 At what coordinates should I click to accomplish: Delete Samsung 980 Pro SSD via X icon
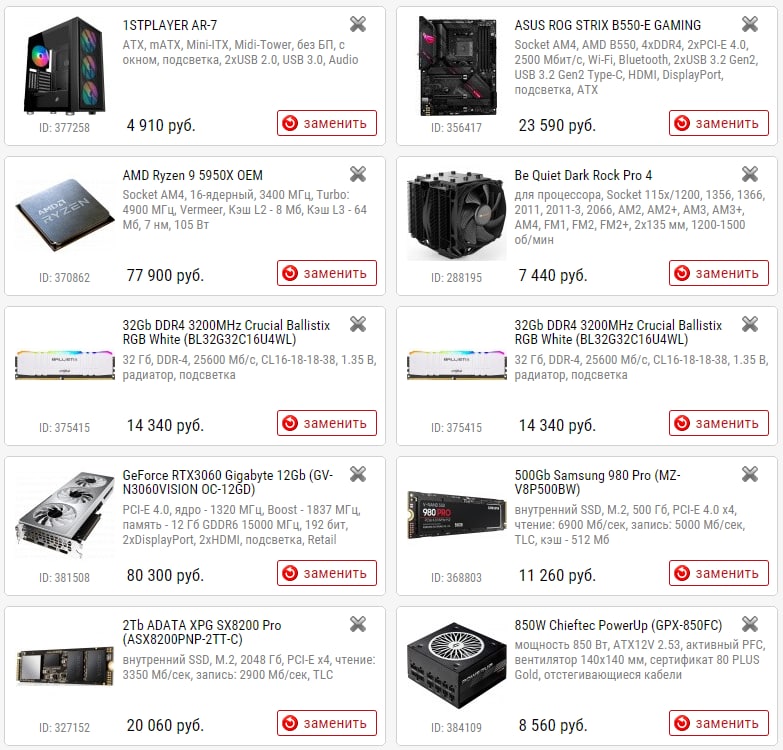pyautogui.click(x=750, y=474)
